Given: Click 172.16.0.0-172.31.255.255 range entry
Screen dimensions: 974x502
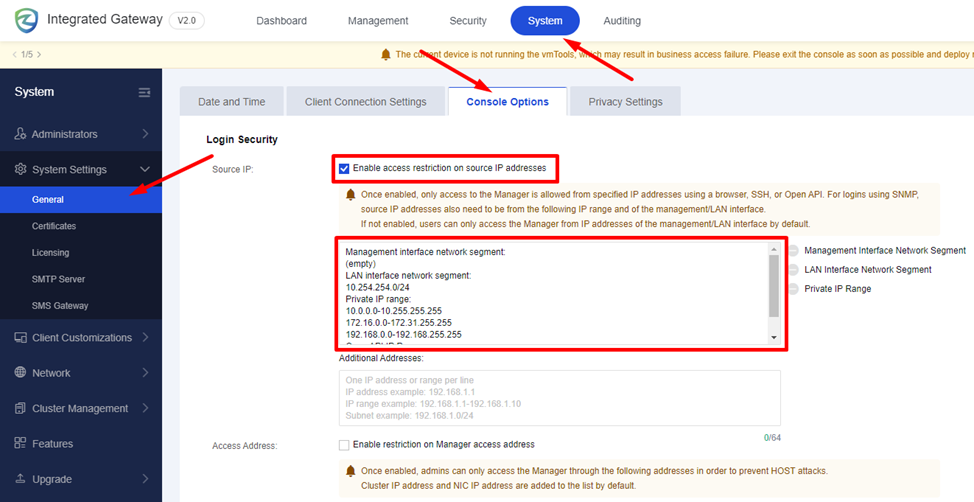Looking at the screenshot, I should [x=398, y=323].
